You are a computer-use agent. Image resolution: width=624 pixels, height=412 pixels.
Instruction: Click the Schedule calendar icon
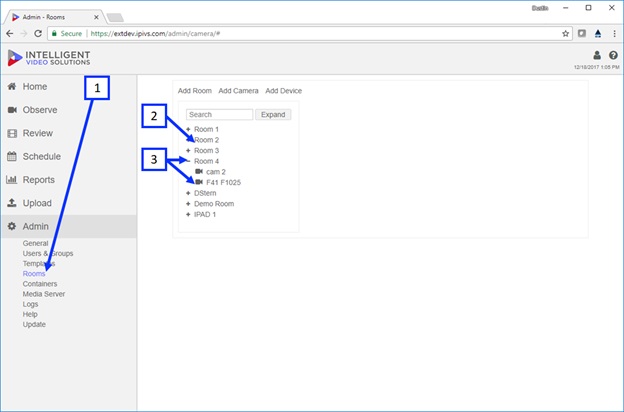click(x=12, y=156)
